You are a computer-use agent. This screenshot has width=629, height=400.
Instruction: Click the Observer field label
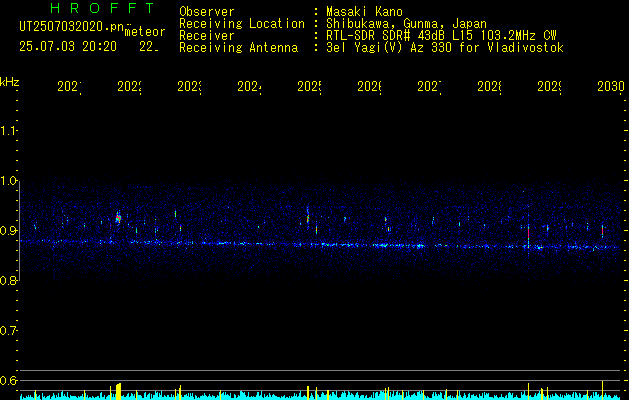207,12
